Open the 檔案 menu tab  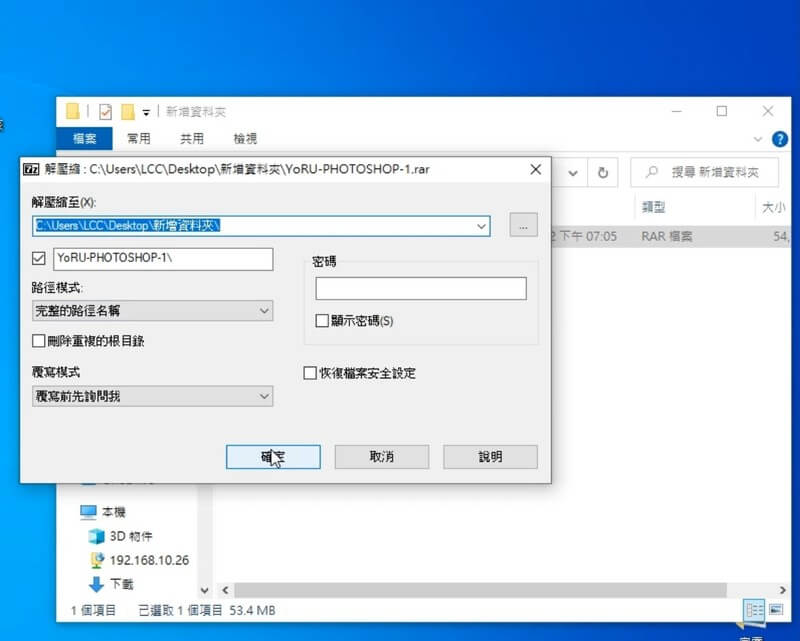[x=85, y=139]
